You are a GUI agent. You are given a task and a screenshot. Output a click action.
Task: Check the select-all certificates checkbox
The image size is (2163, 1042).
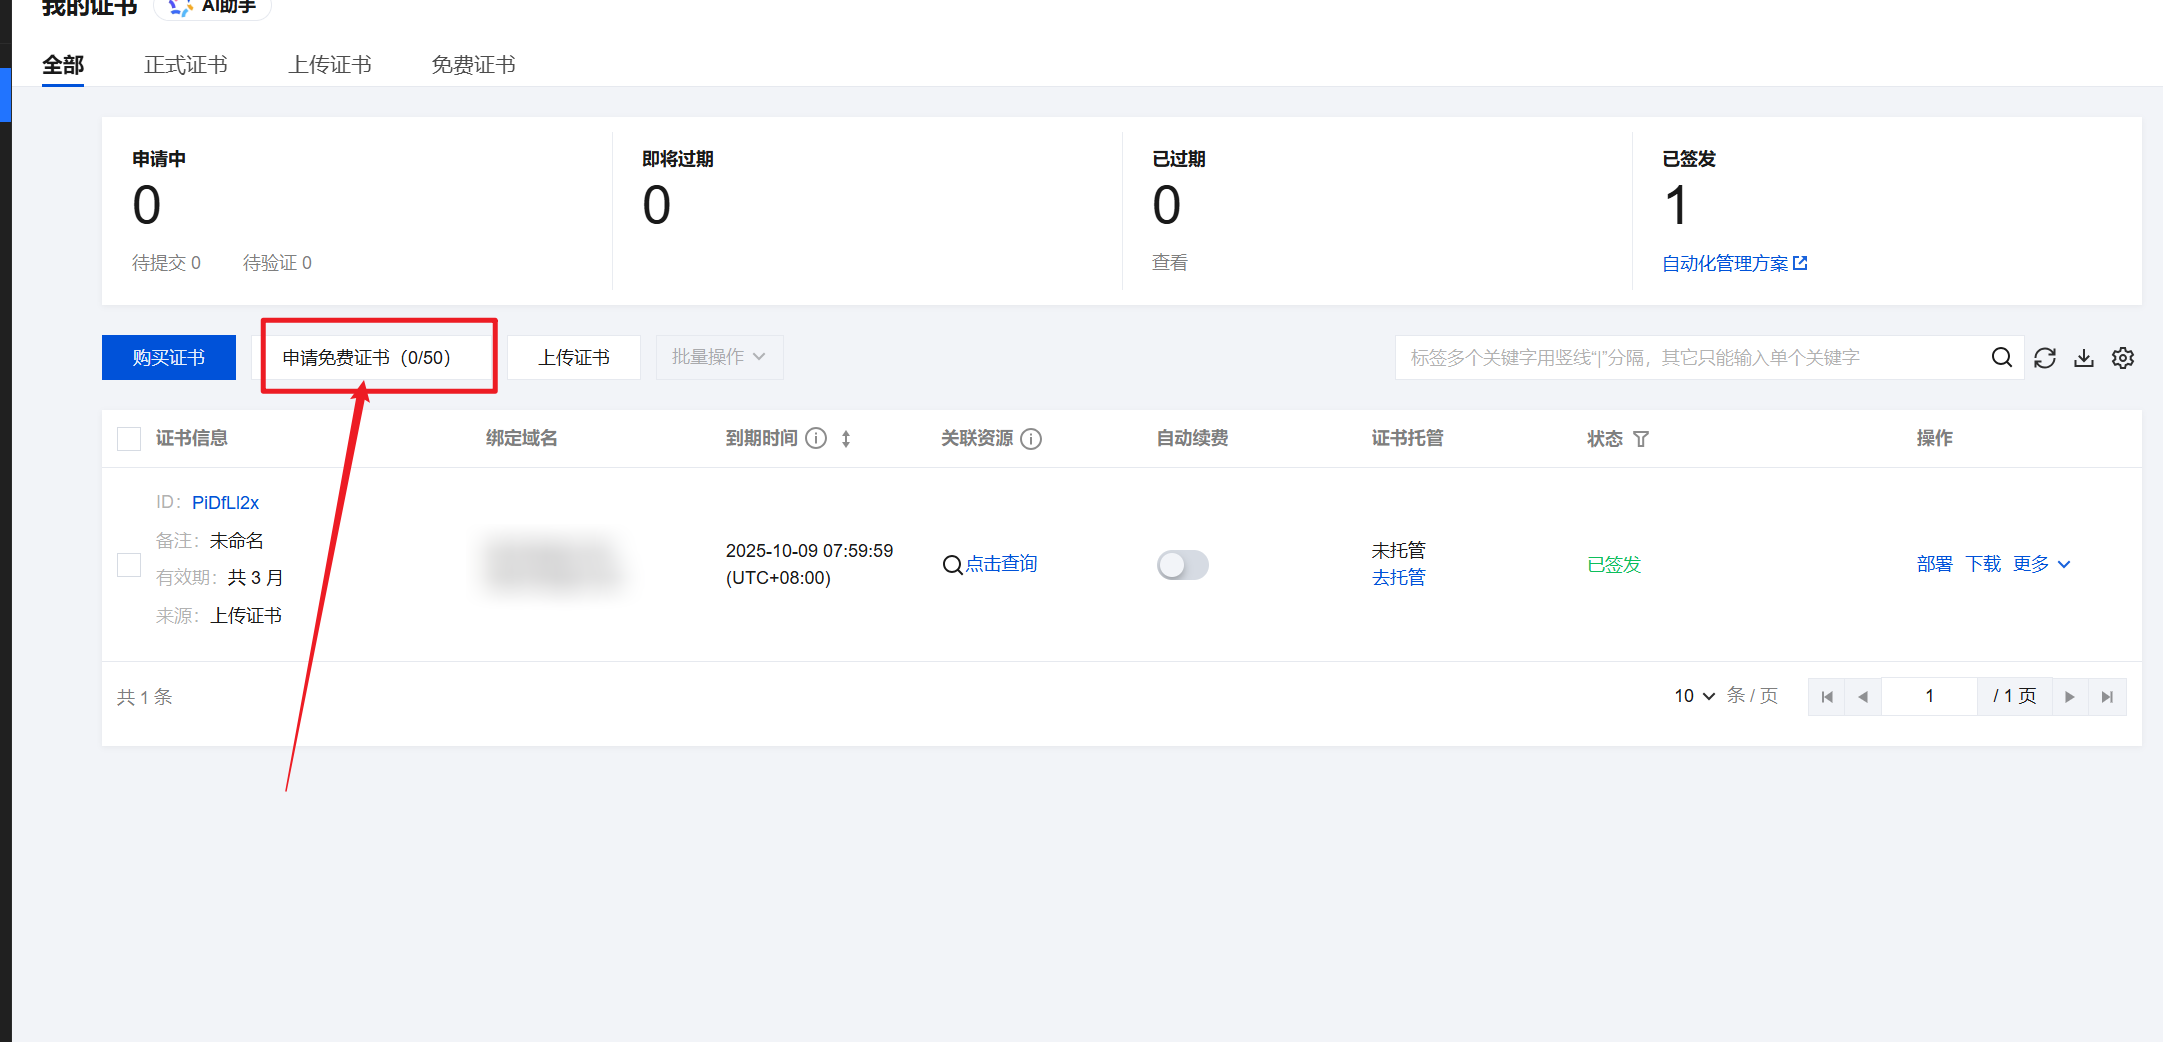tap(128, 438)
